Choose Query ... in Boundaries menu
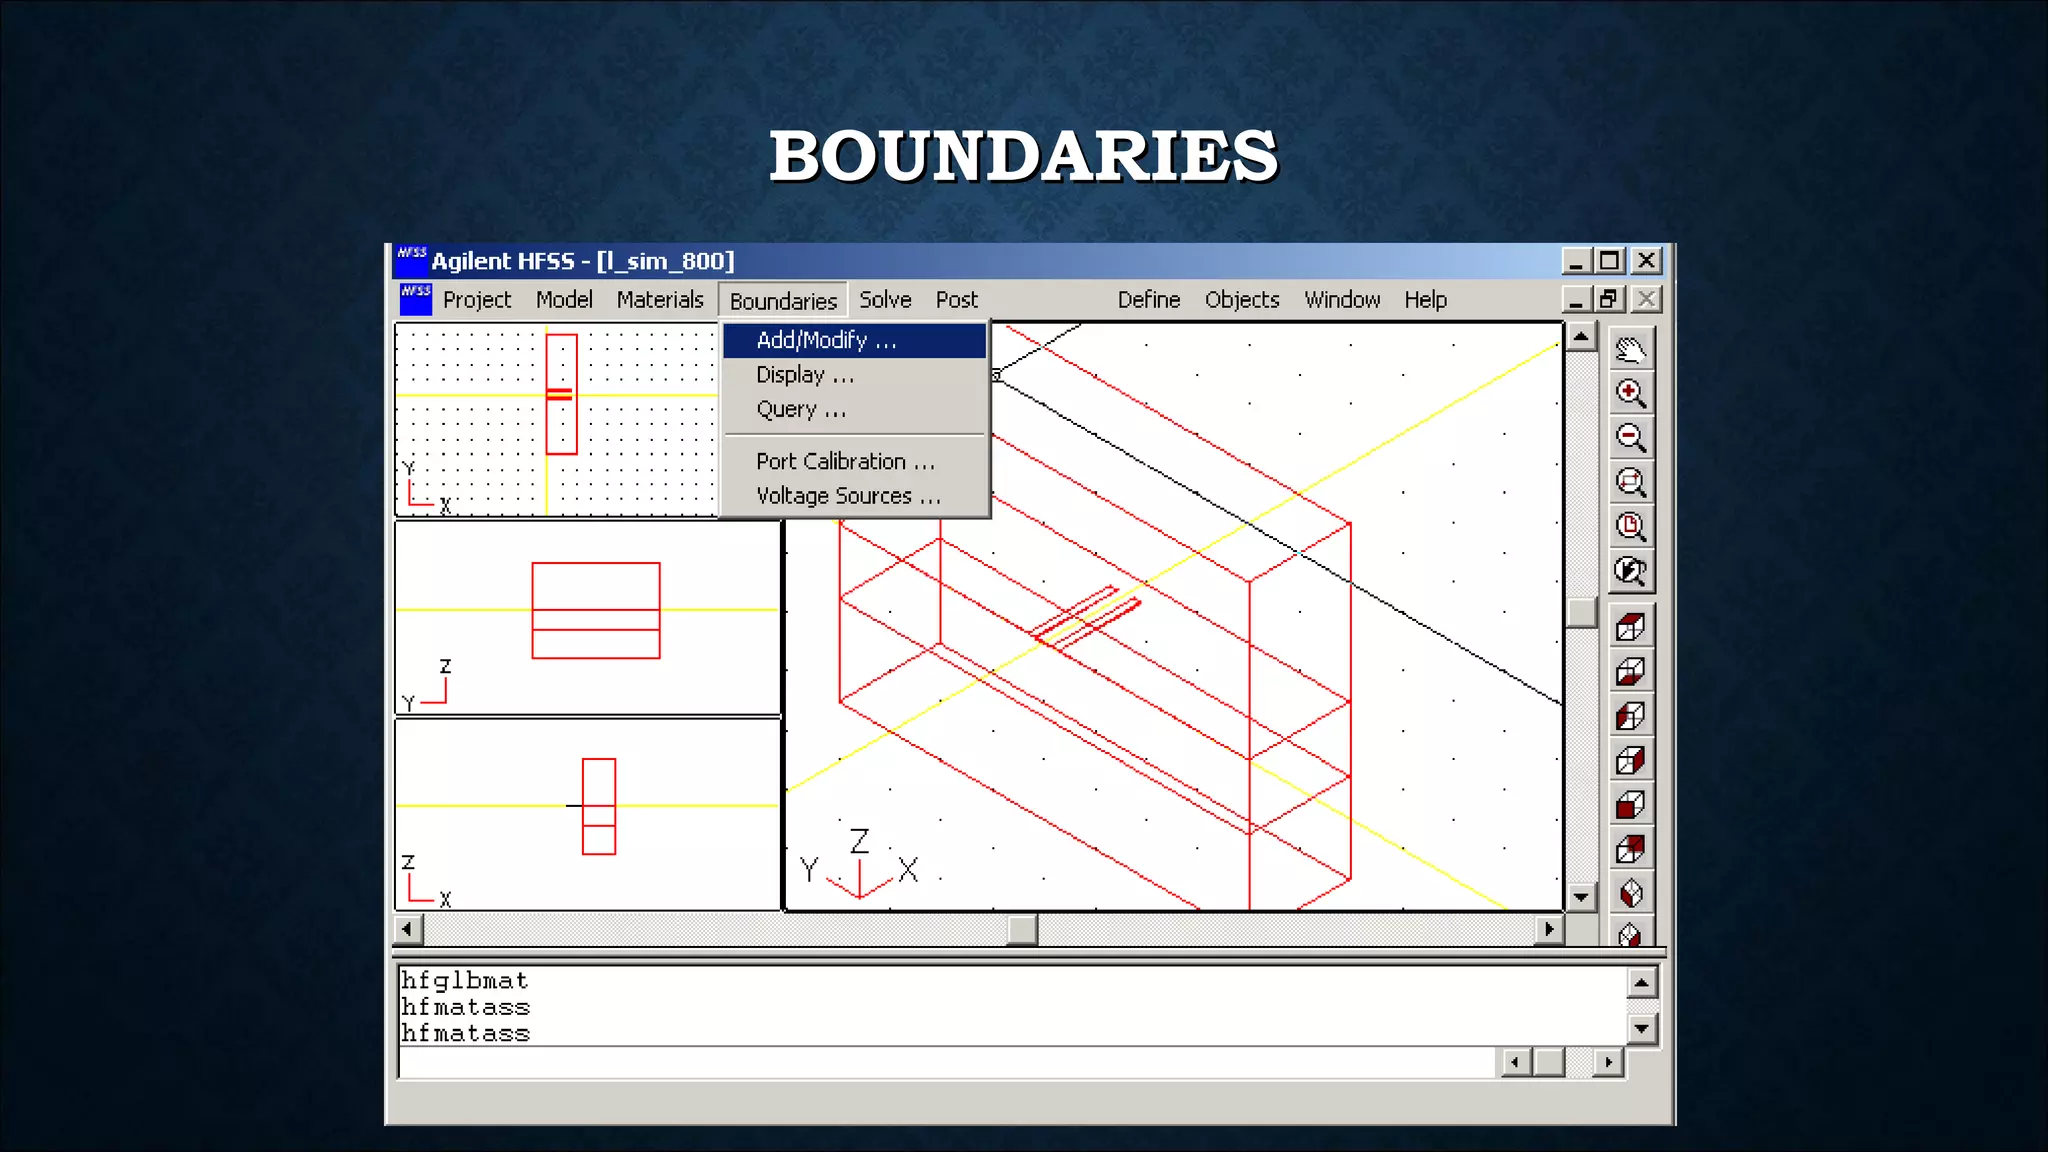 click(855, 409)
